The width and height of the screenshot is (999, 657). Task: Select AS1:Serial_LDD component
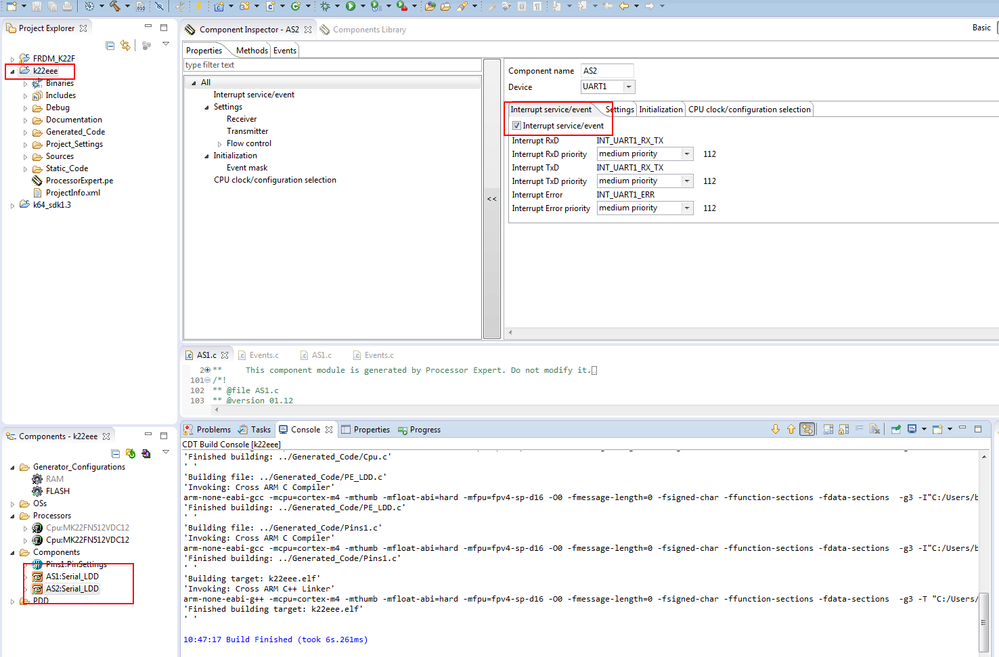click(72, 576)
